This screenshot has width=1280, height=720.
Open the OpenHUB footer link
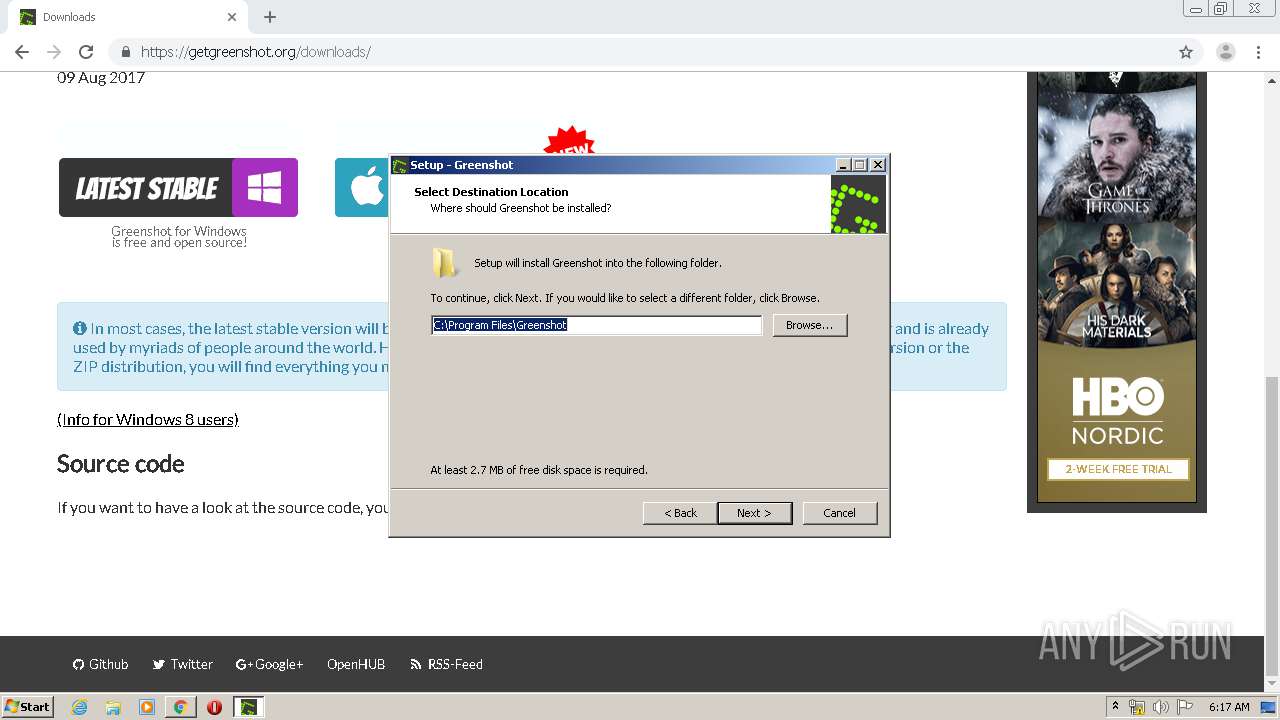pos(356,664)
